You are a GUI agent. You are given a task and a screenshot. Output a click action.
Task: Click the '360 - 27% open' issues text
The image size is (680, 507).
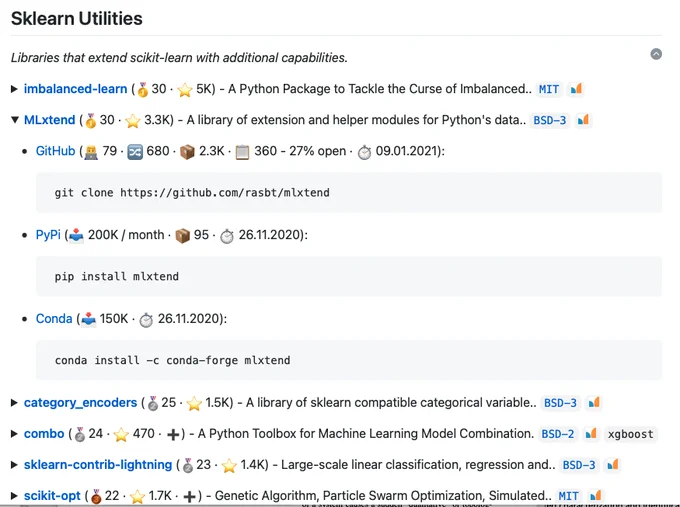pos(300,151)
